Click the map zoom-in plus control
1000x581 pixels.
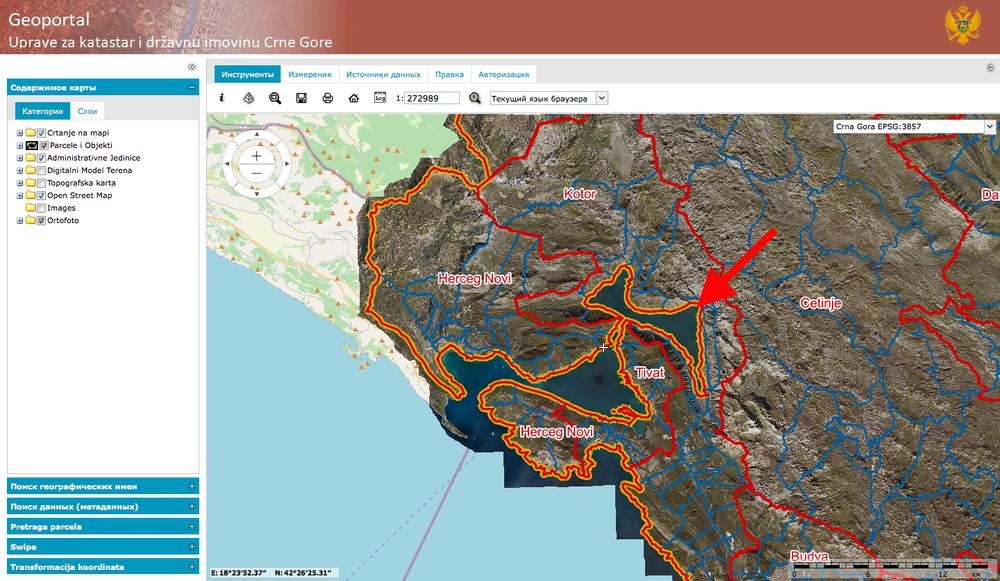[x=256, y=156]
